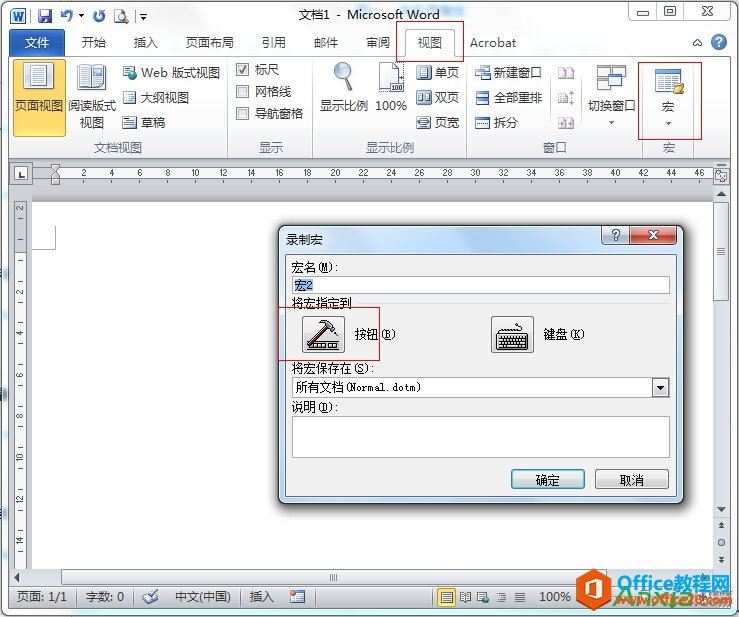Switch to 大纲视图 outline view
Viewport: 739px width, 617px height.
pos(156,98)
